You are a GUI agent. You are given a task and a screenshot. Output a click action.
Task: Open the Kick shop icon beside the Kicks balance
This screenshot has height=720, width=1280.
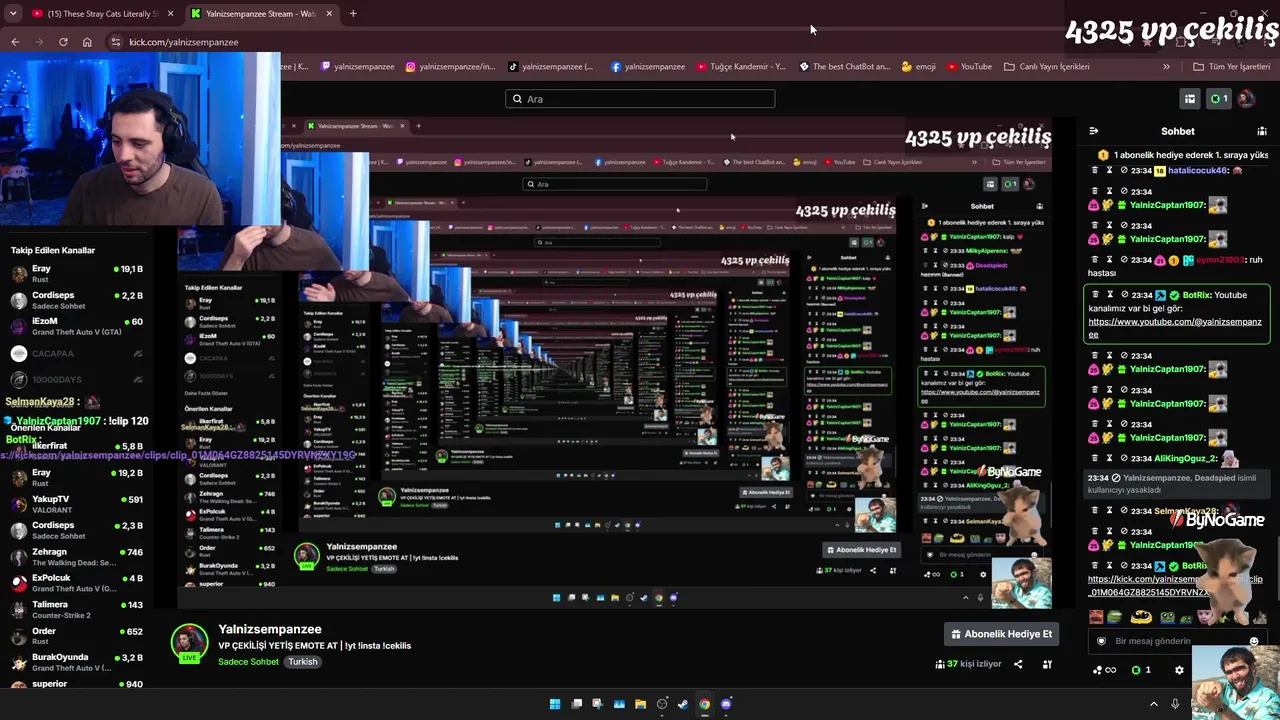1190,99
